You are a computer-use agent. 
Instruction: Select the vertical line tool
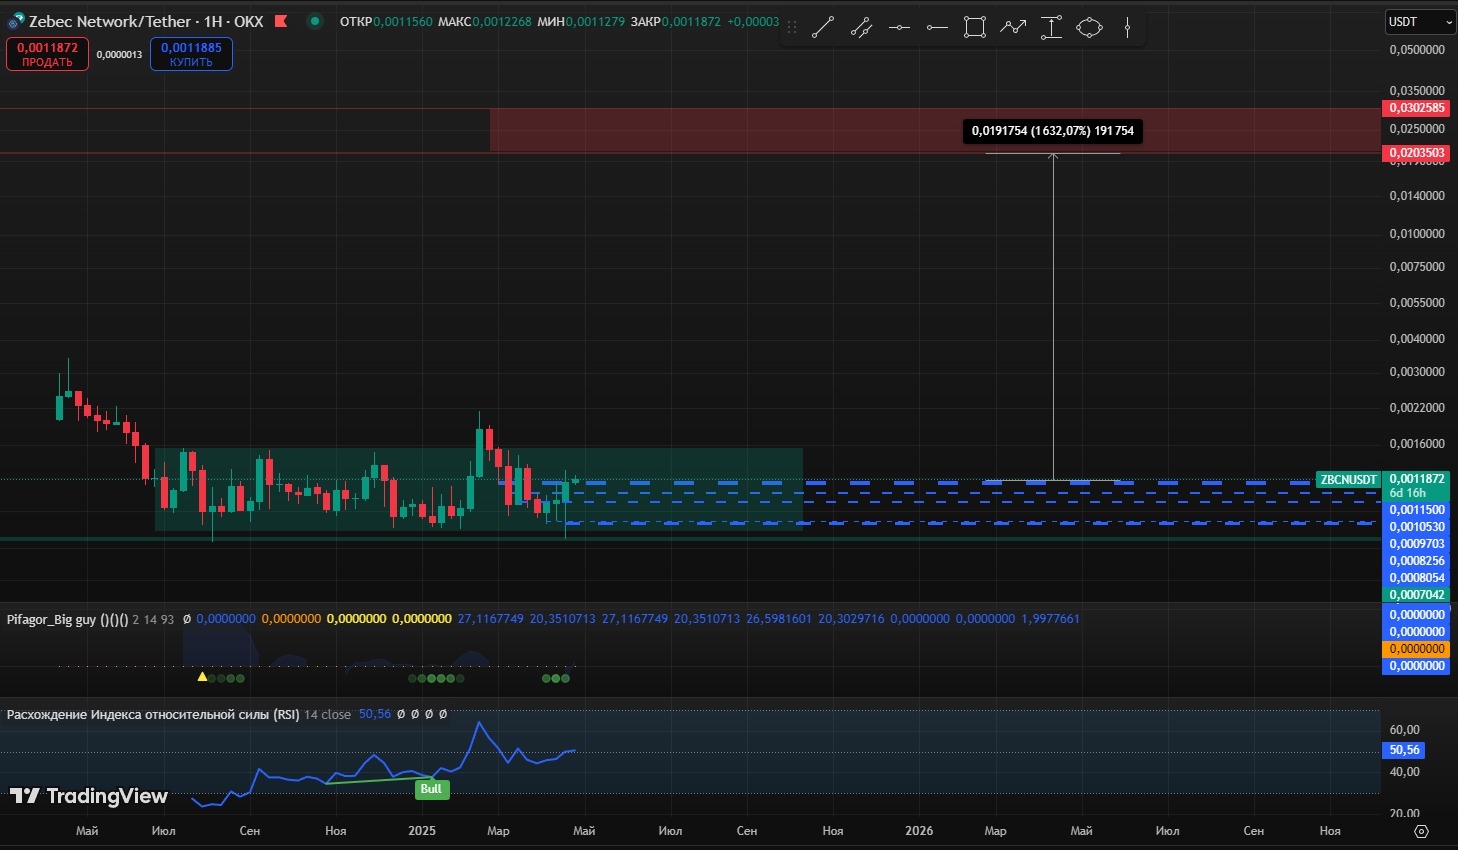click(x=1127, y=28)
